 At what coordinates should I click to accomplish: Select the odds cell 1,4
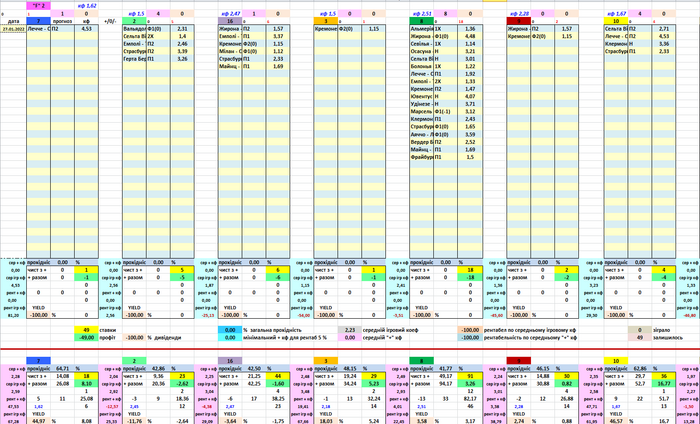click(x=182, y=36)
